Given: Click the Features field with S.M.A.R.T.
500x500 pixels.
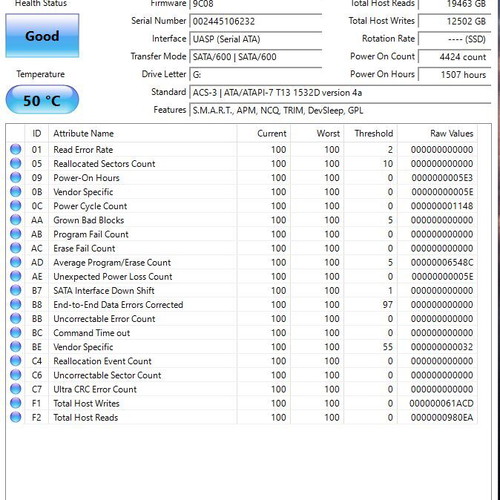Looking at the screenshot, I should tap(340, 110).
